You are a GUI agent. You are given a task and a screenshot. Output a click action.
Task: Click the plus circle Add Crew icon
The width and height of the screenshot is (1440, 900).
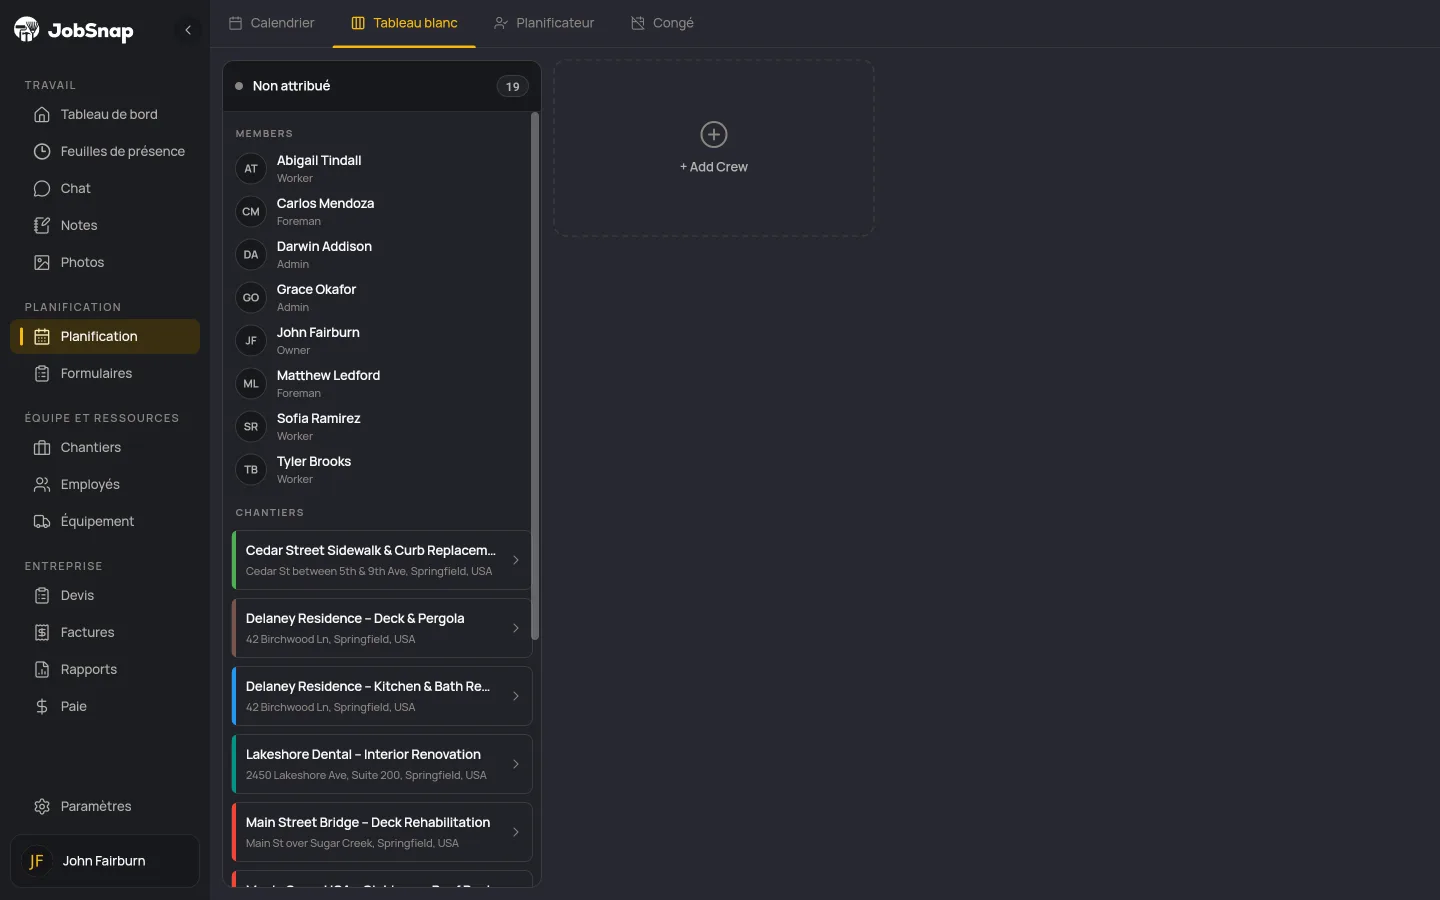[714, 134]
